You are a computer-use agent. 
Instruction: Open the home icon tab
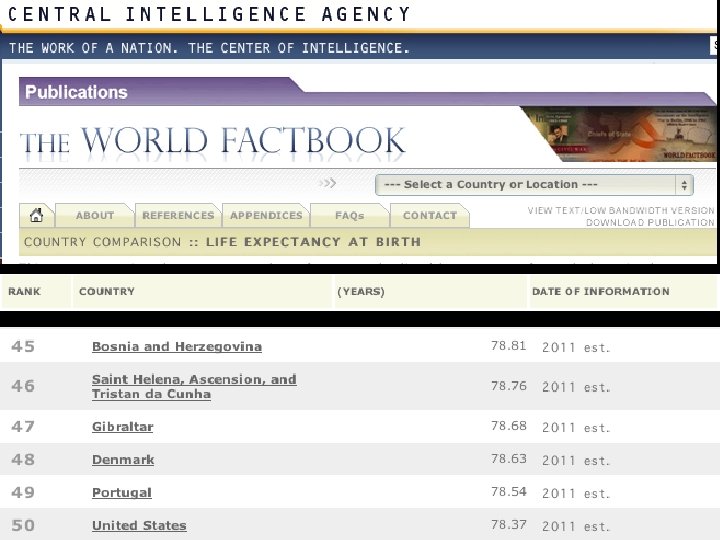click(x=36, y=215)
